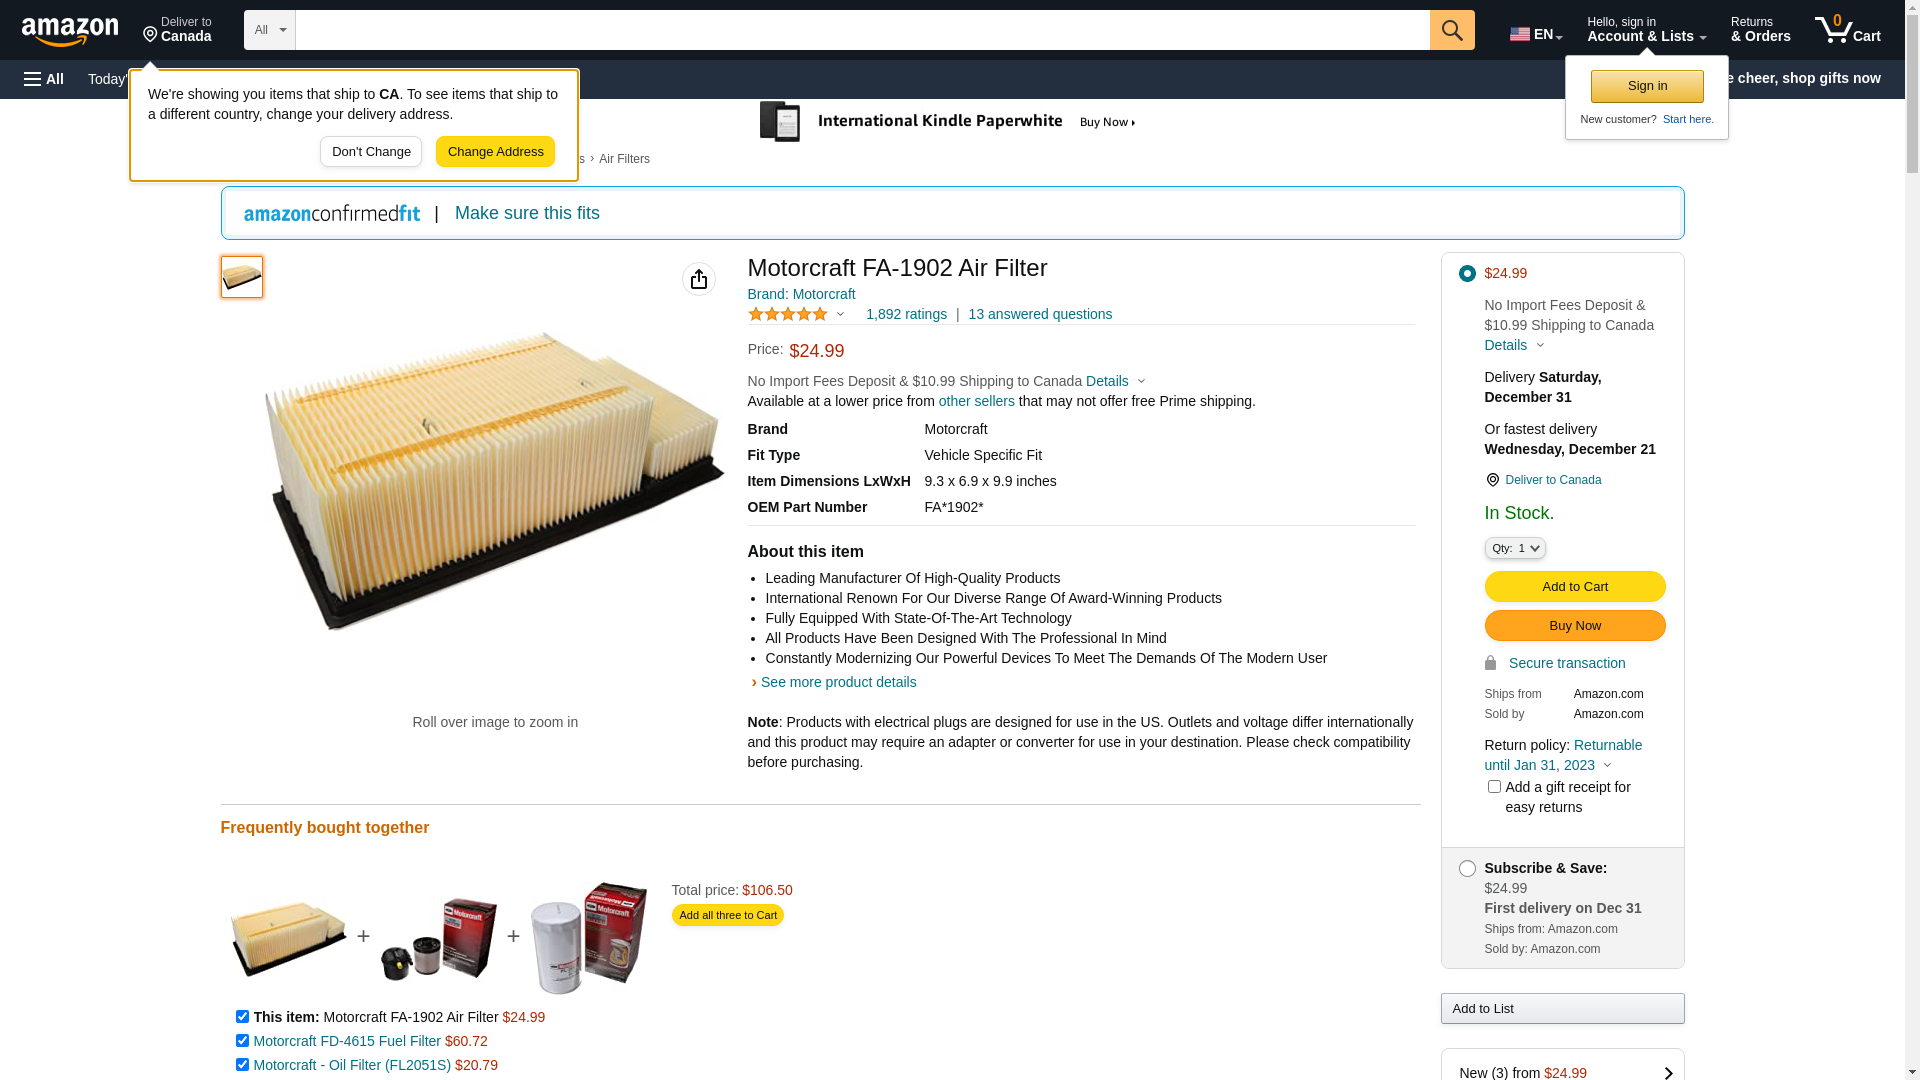Click the five-star rating icon
Viewport: 1920px width, 1080px height.
click(x=788, y=314)
